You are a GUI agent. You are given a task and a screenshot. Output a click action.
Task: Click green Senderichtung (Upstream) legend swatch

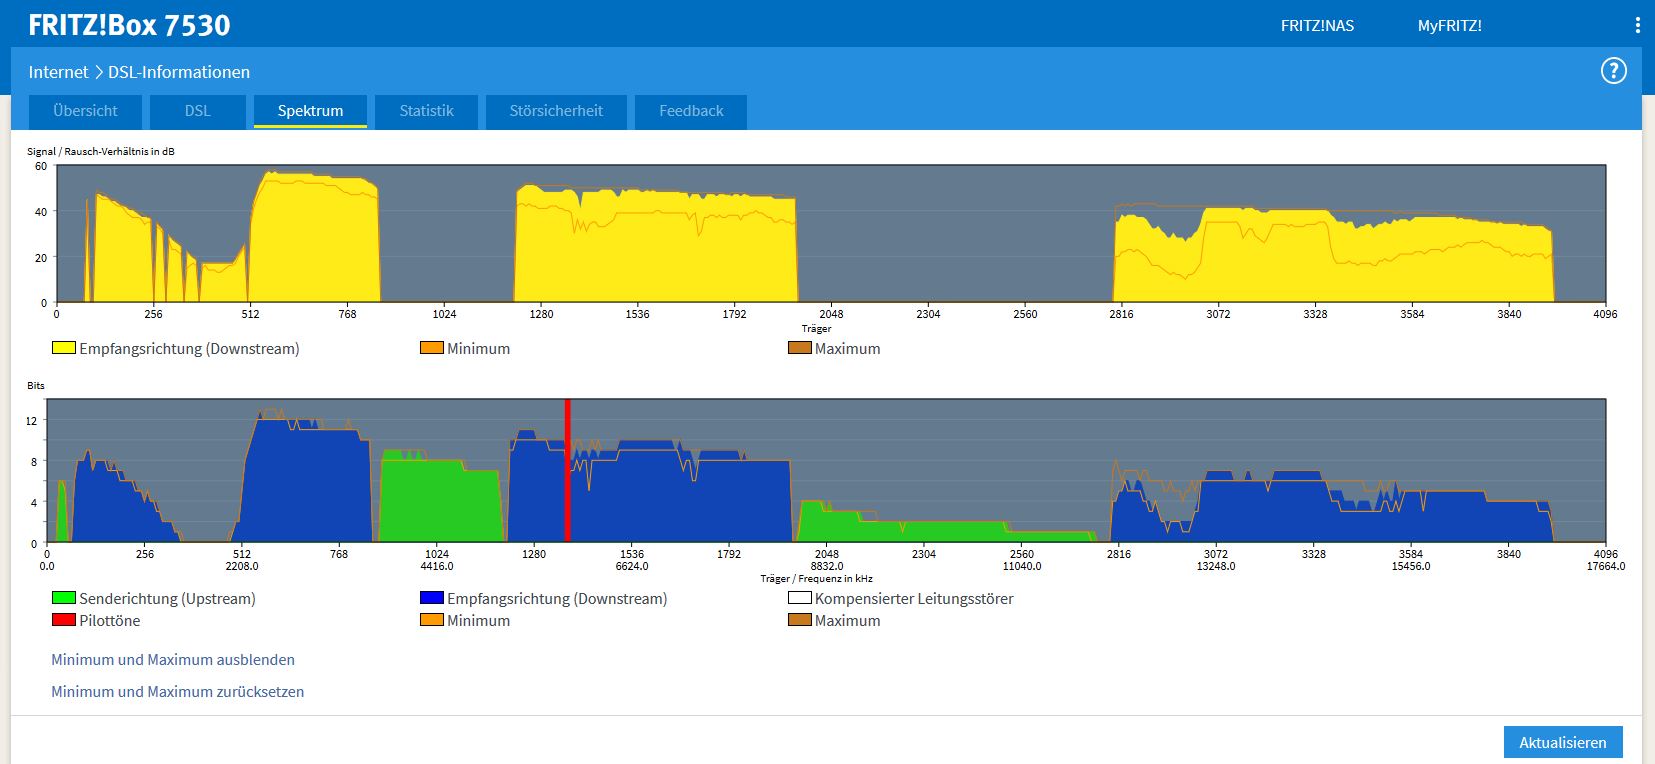[x=64, y=598]
